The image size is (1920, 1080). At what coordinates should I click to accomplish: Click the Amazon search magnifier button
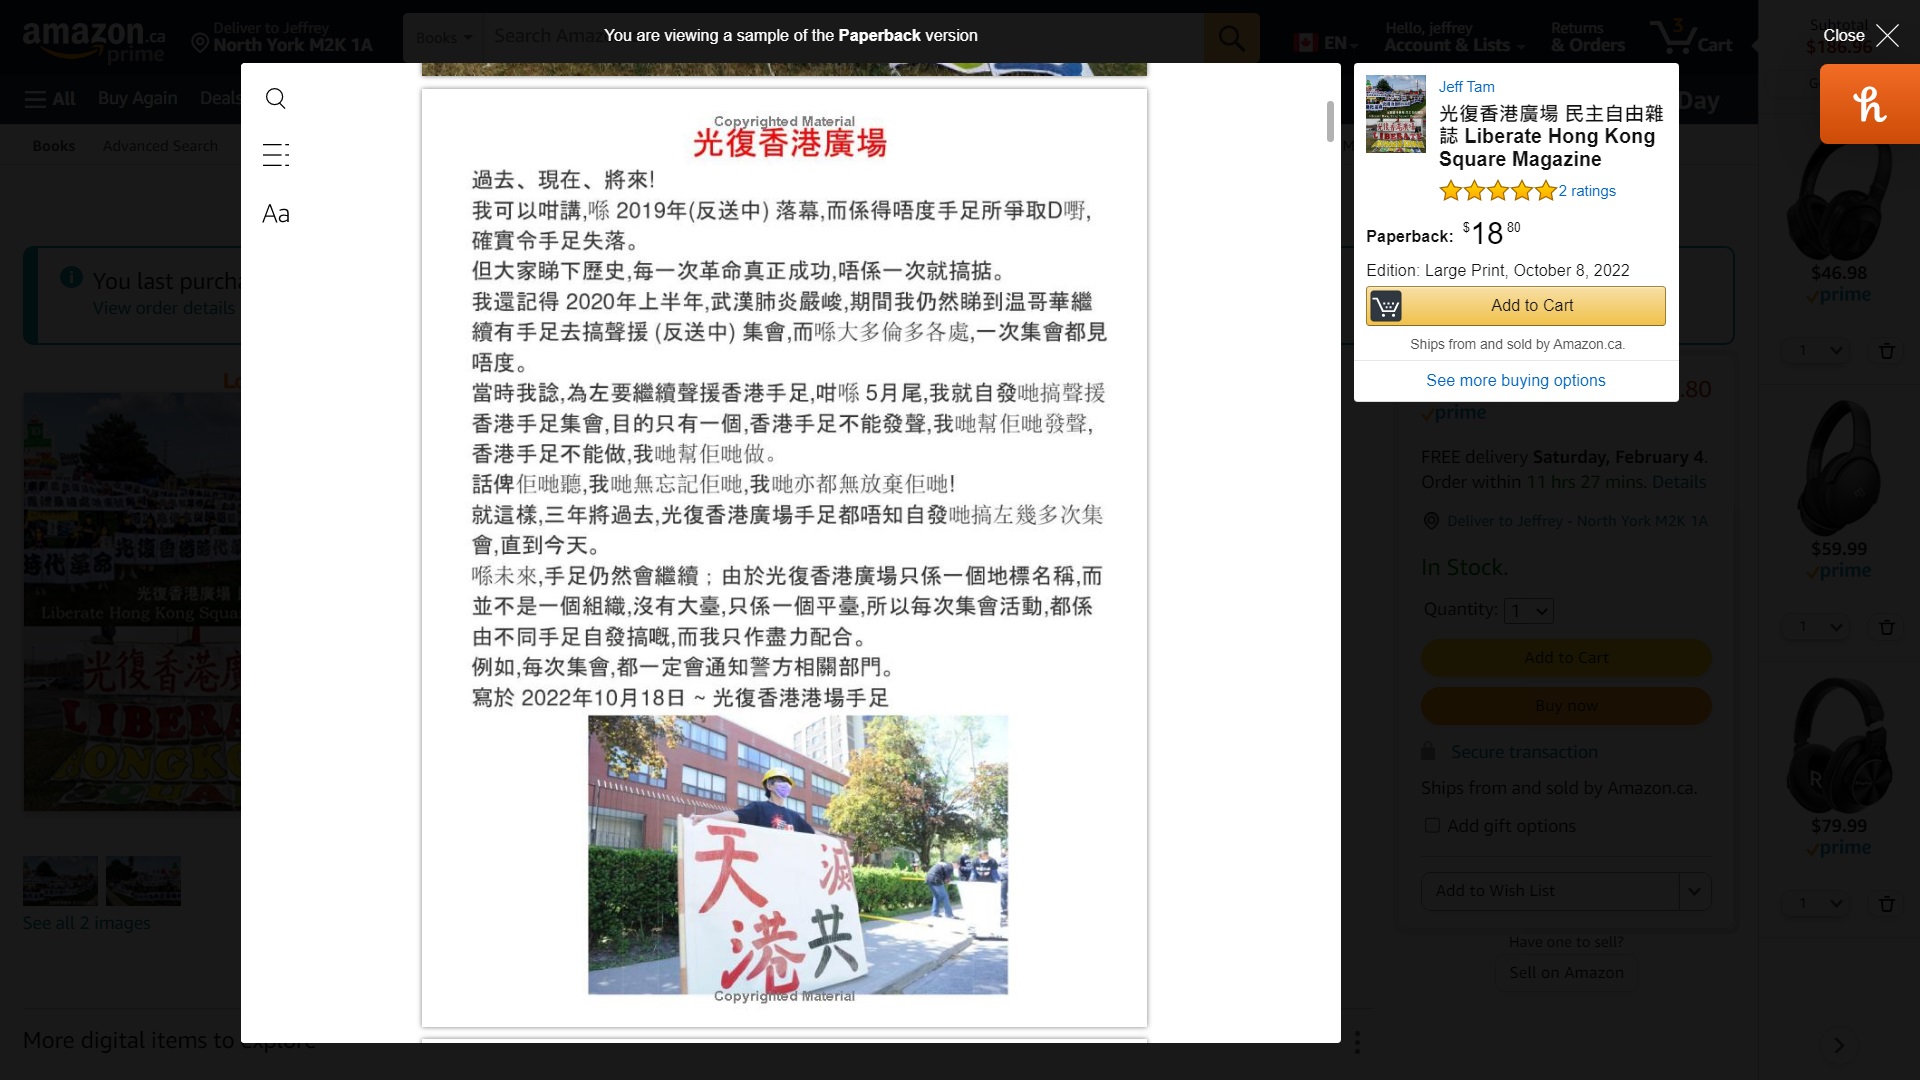pyautogui.click(x=1231, y=39)
